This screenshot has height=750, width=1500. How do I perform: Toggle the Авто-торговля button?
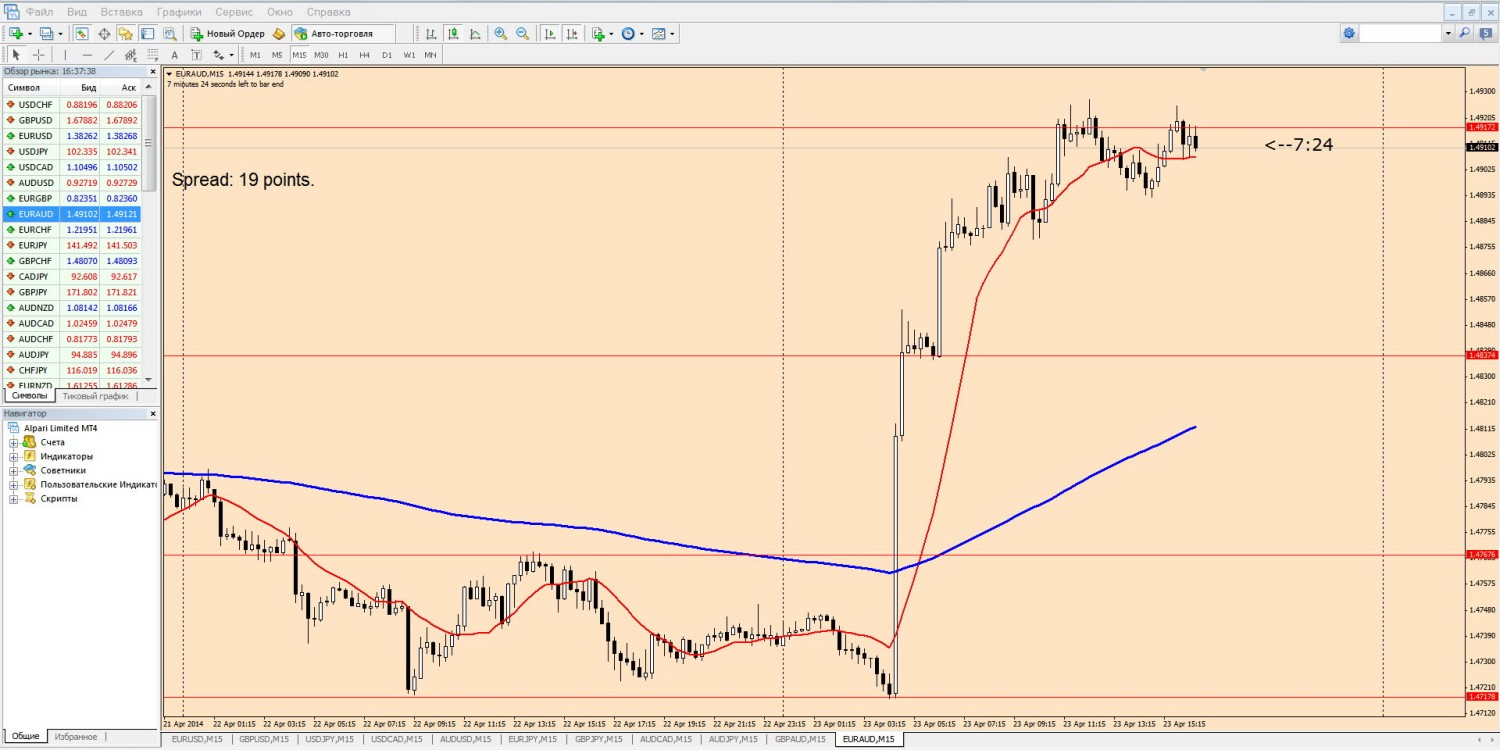pos(343,34)
